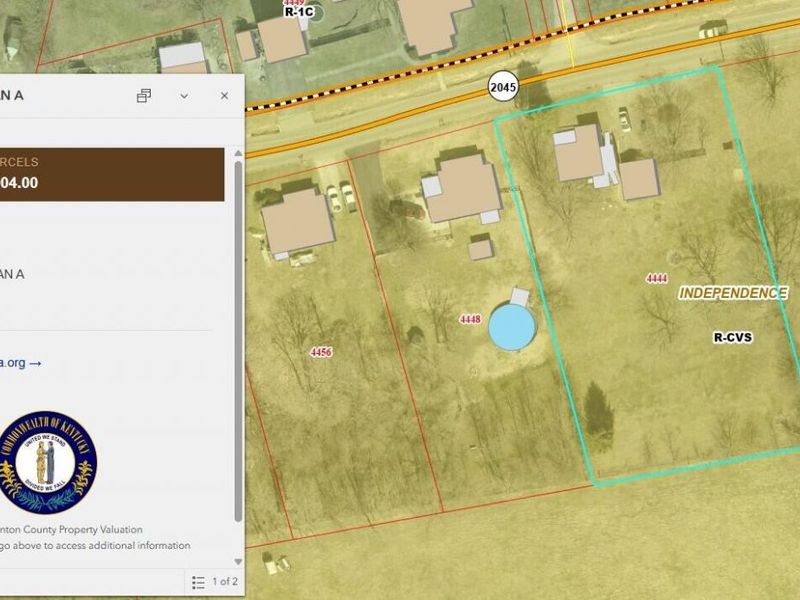
Task: Click the brown parcels header banner
Action: pos(112,174)
